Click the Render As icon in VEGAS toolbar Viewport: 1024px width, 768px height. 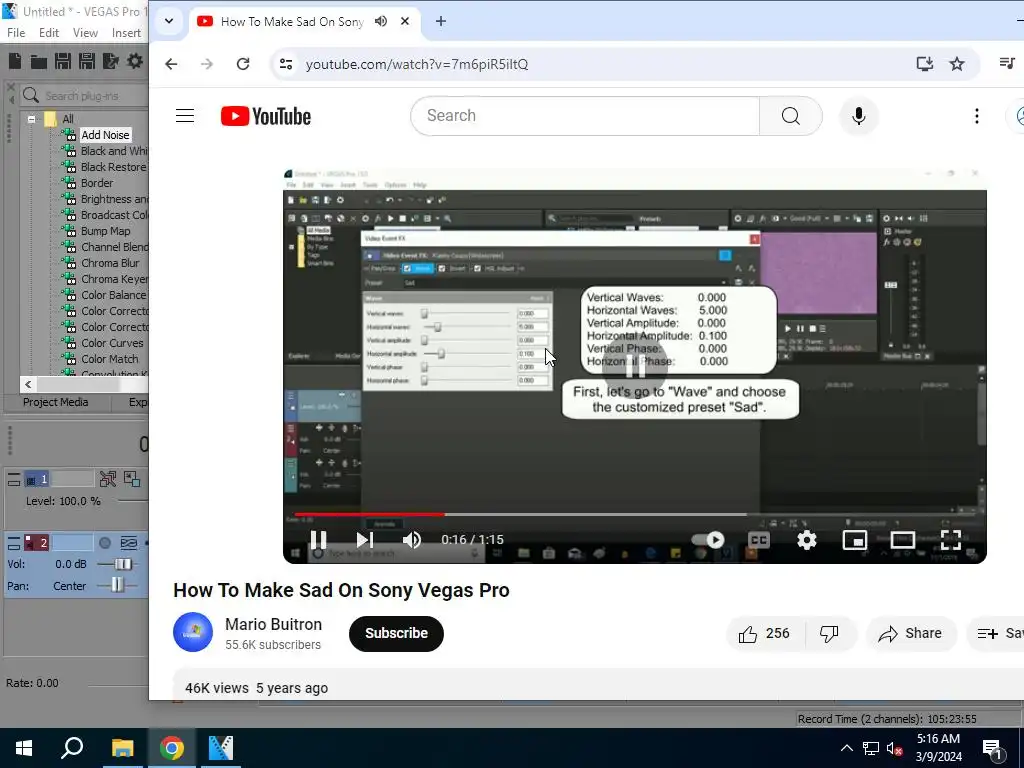[111, 61]
